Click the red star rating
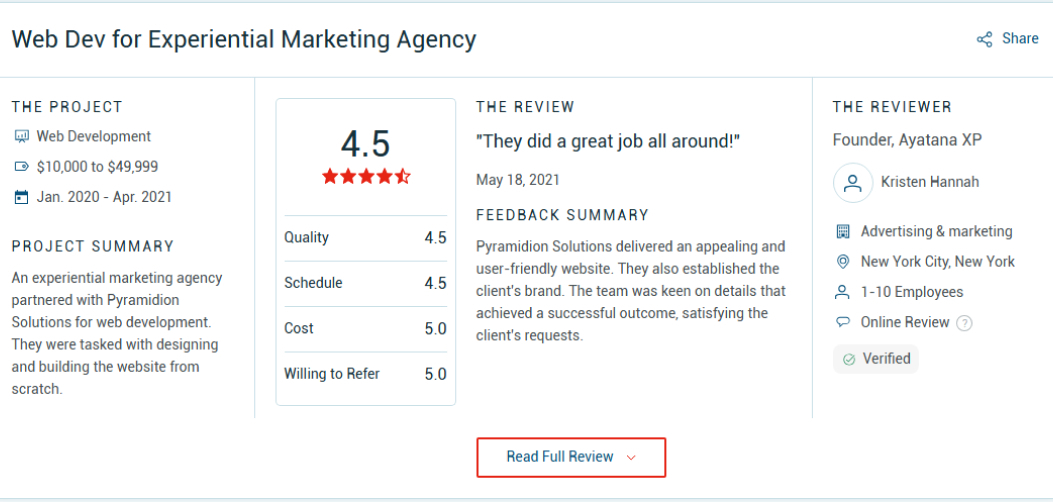Screen dimensions: 1053x502 pos(366,177)
